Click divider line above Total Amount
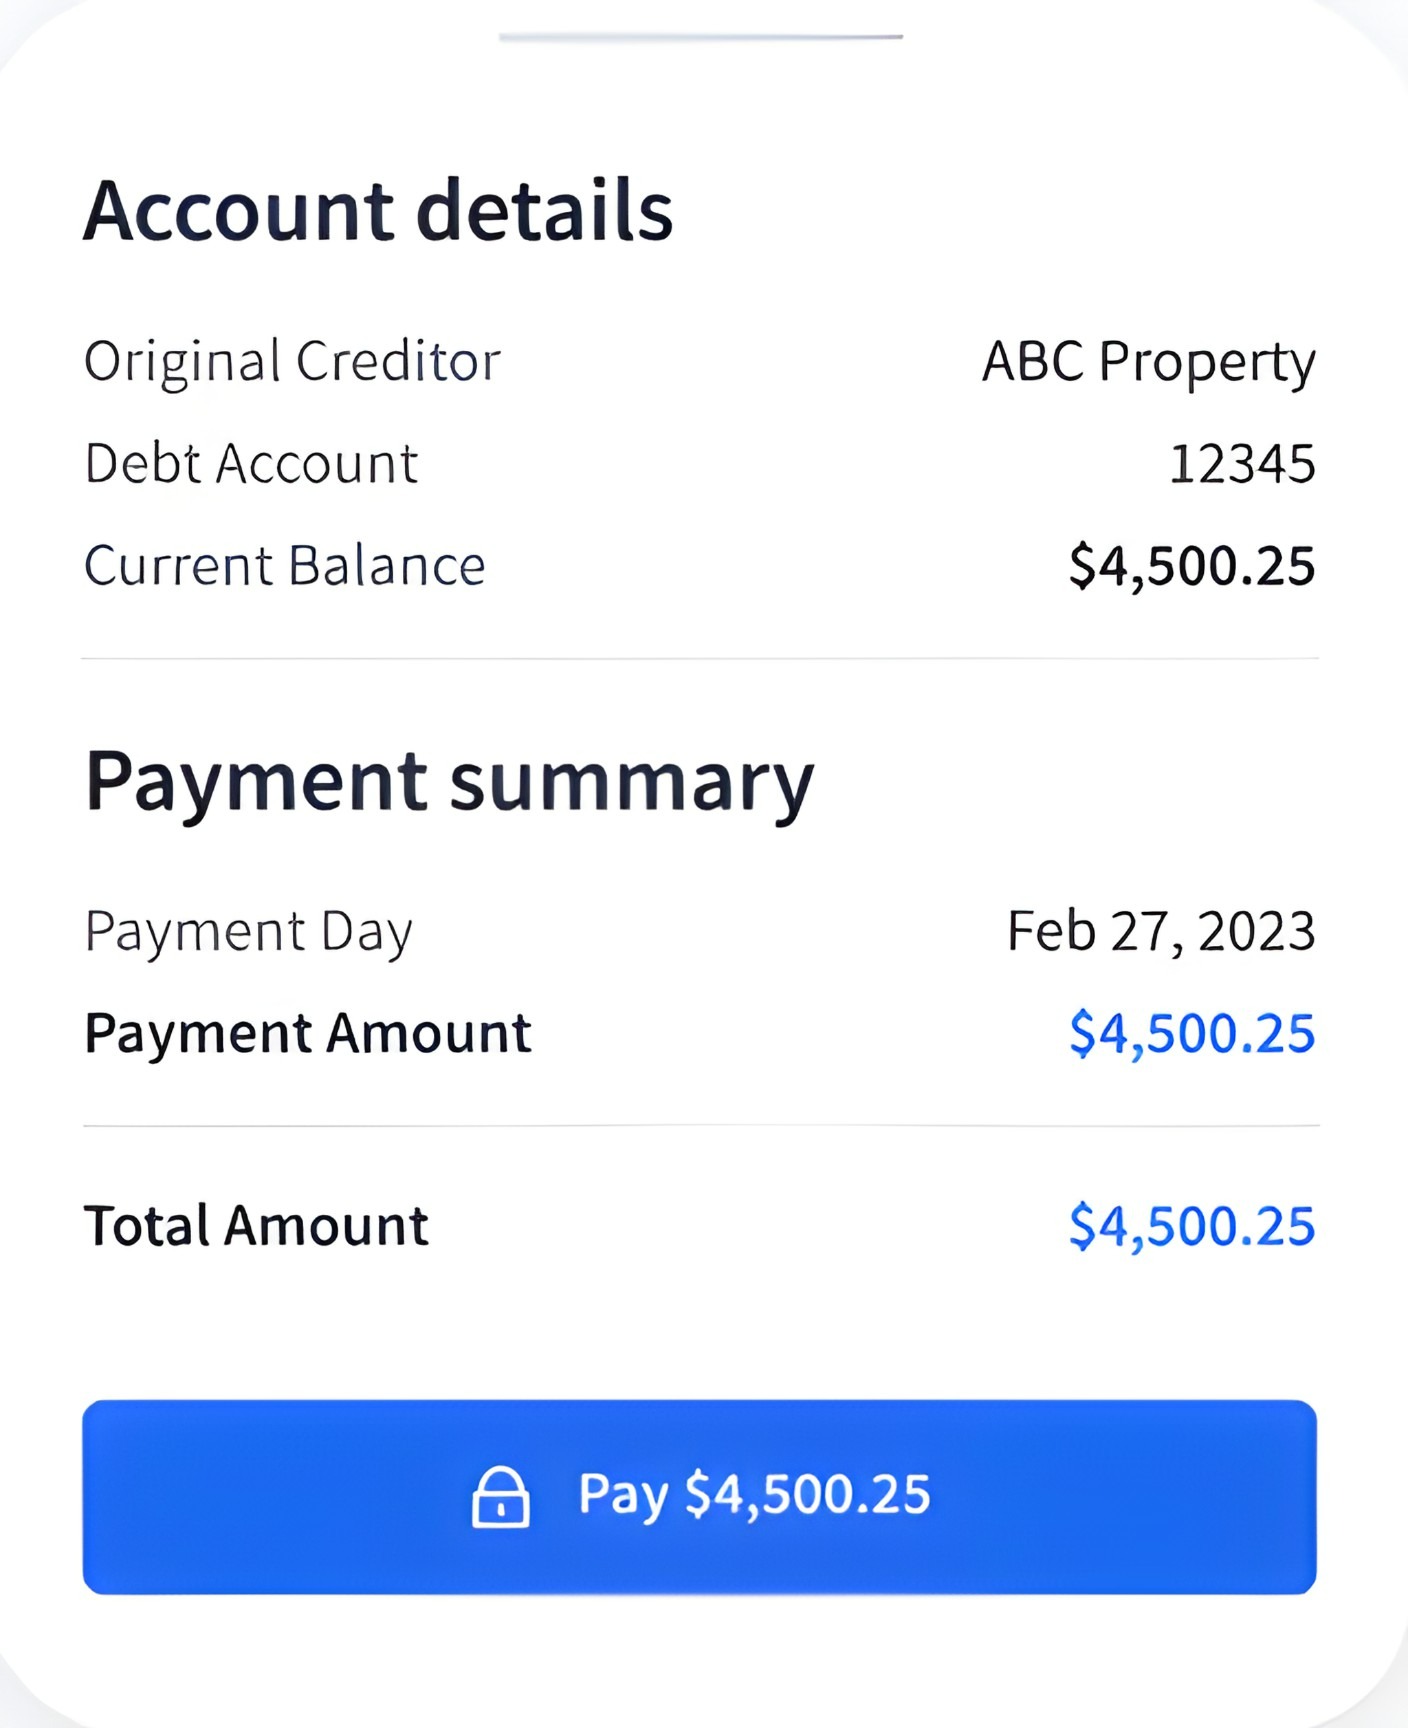The image size is (1408, 1728). [x=700, y=1126]
